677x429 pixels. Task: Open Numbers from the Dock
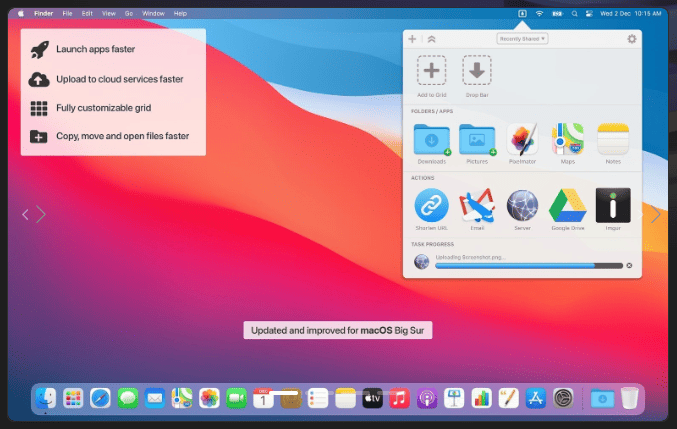click(481, 398)
